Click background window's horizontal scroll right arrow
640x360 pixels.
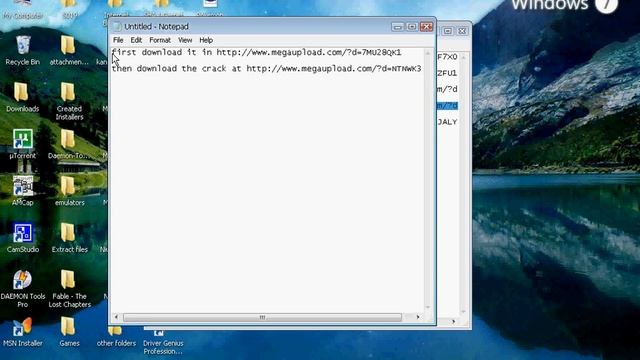pos(453,322)
